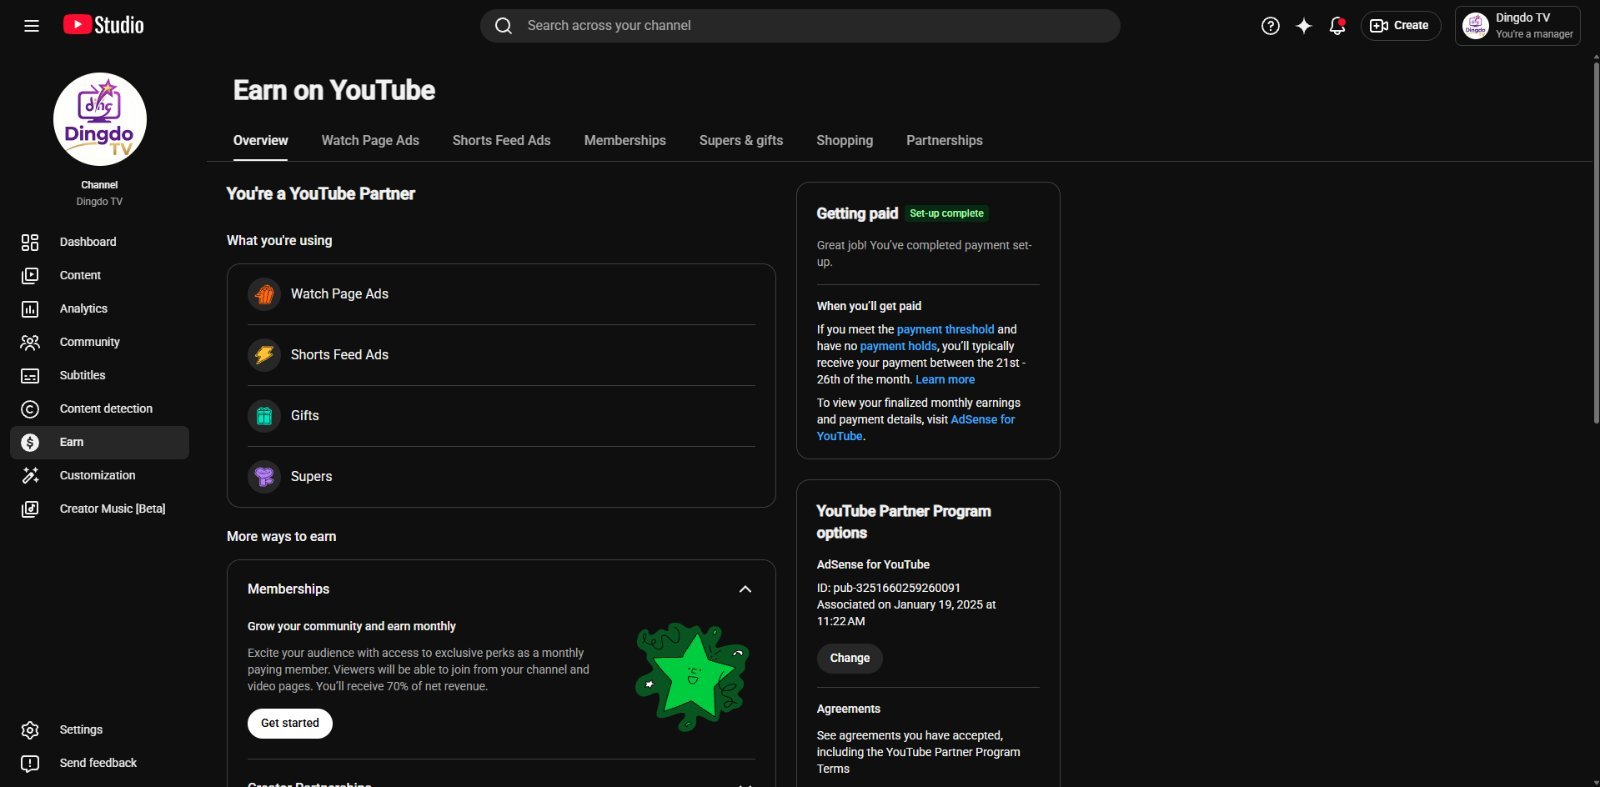
Task: Click the Set-up complete badge
Action: tap(946, 213)
